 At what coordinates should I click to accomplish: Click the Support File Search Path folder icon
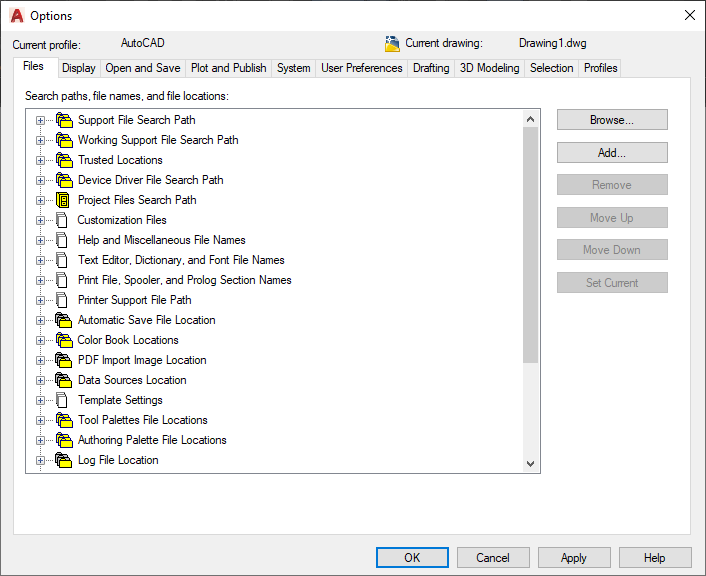click(64, 120)
